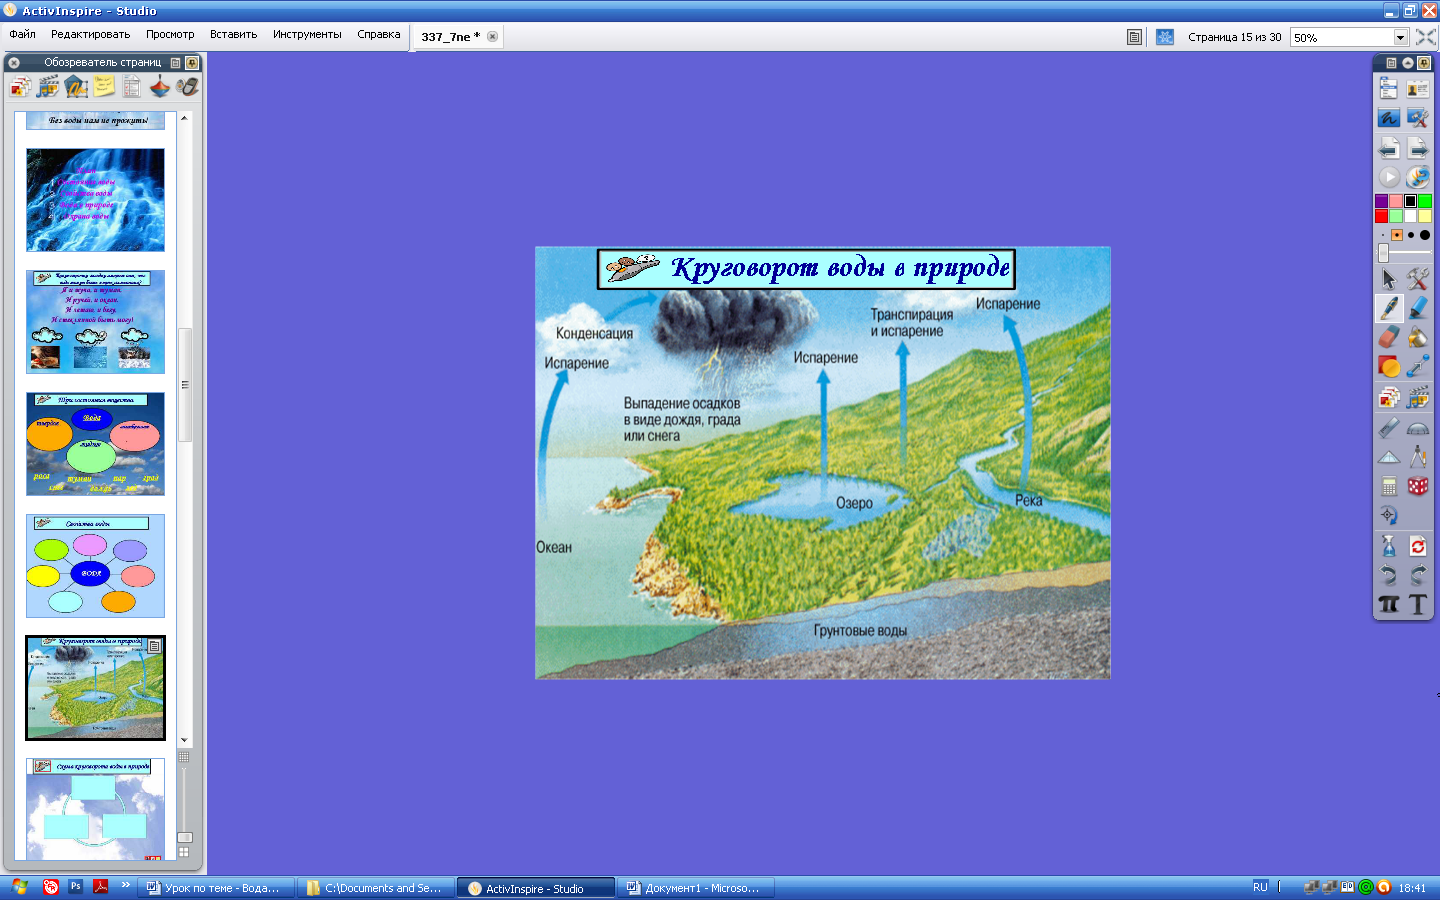Pick the bright green color swatch
Viewport: 1440px width, 900px height.
1425,201
